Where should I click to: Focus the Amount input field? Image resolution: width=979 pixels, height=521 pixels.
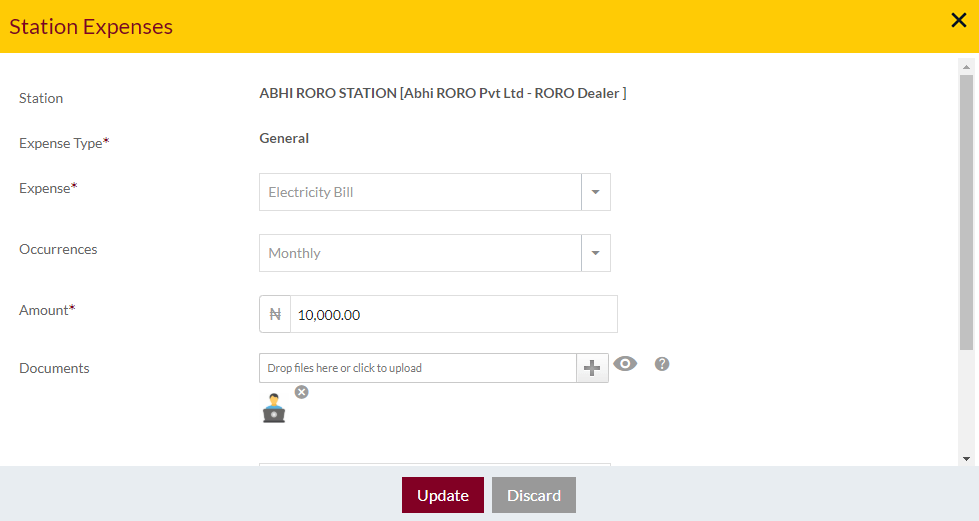point(454,314)
